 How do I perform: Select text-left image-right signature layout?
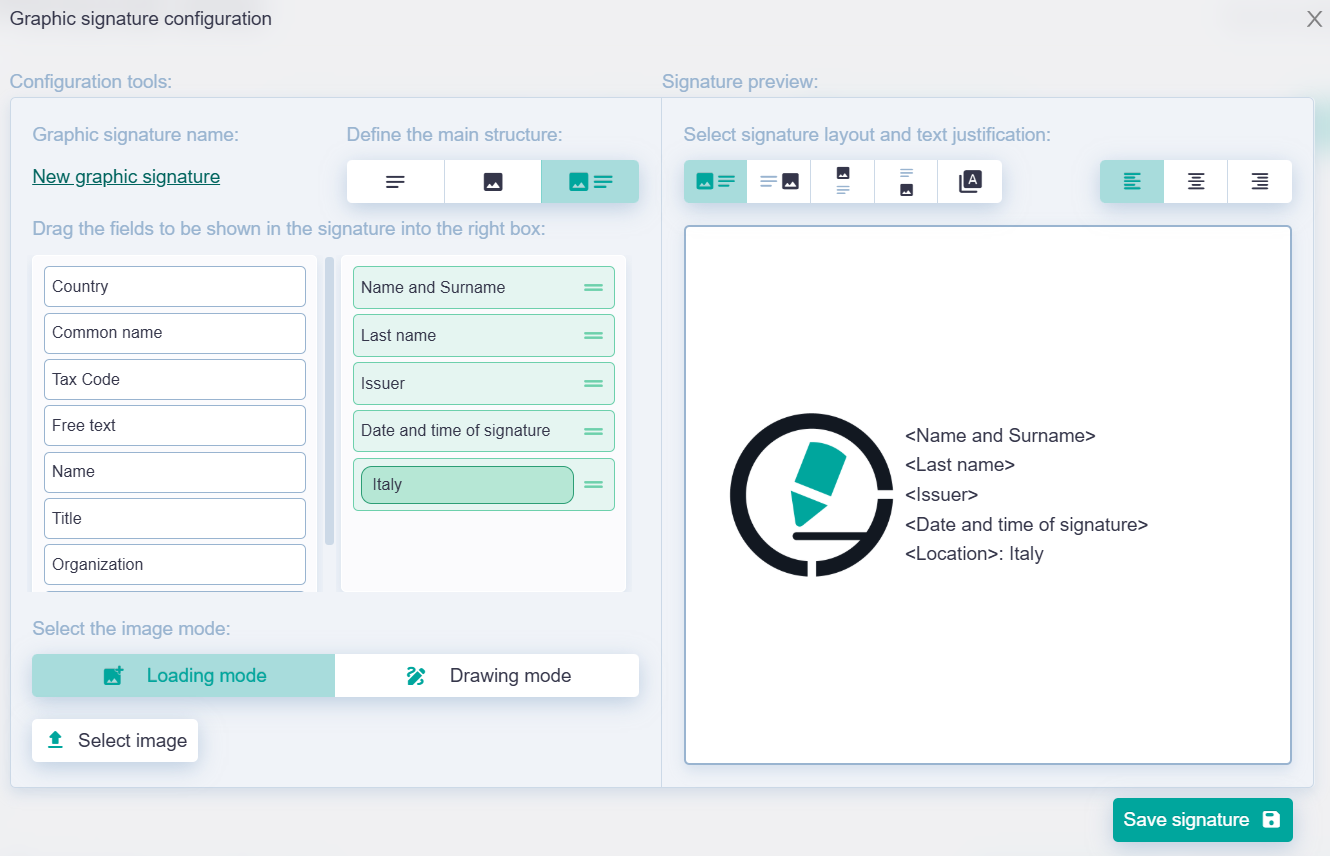pyautogui.click(x=779, y=182)
